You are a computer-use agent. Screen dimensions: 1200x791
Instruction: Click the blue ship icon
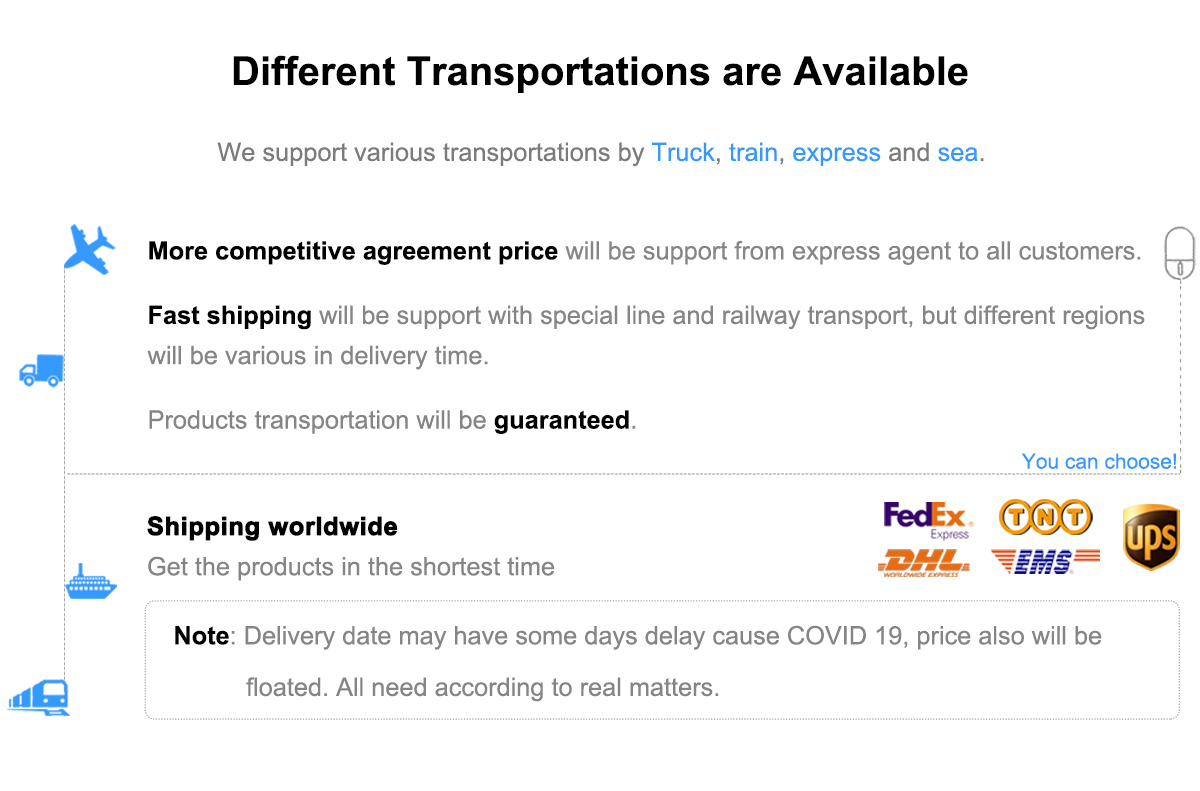point(91,581)
